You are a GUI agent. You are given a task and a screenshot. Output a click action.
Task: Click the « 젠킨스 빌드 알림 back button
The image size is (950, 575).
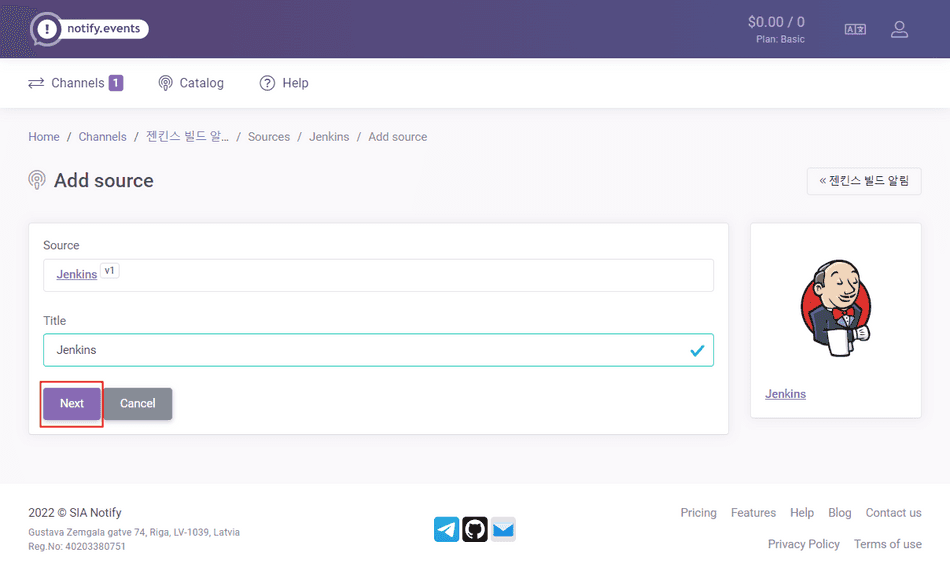click(864, 181)
